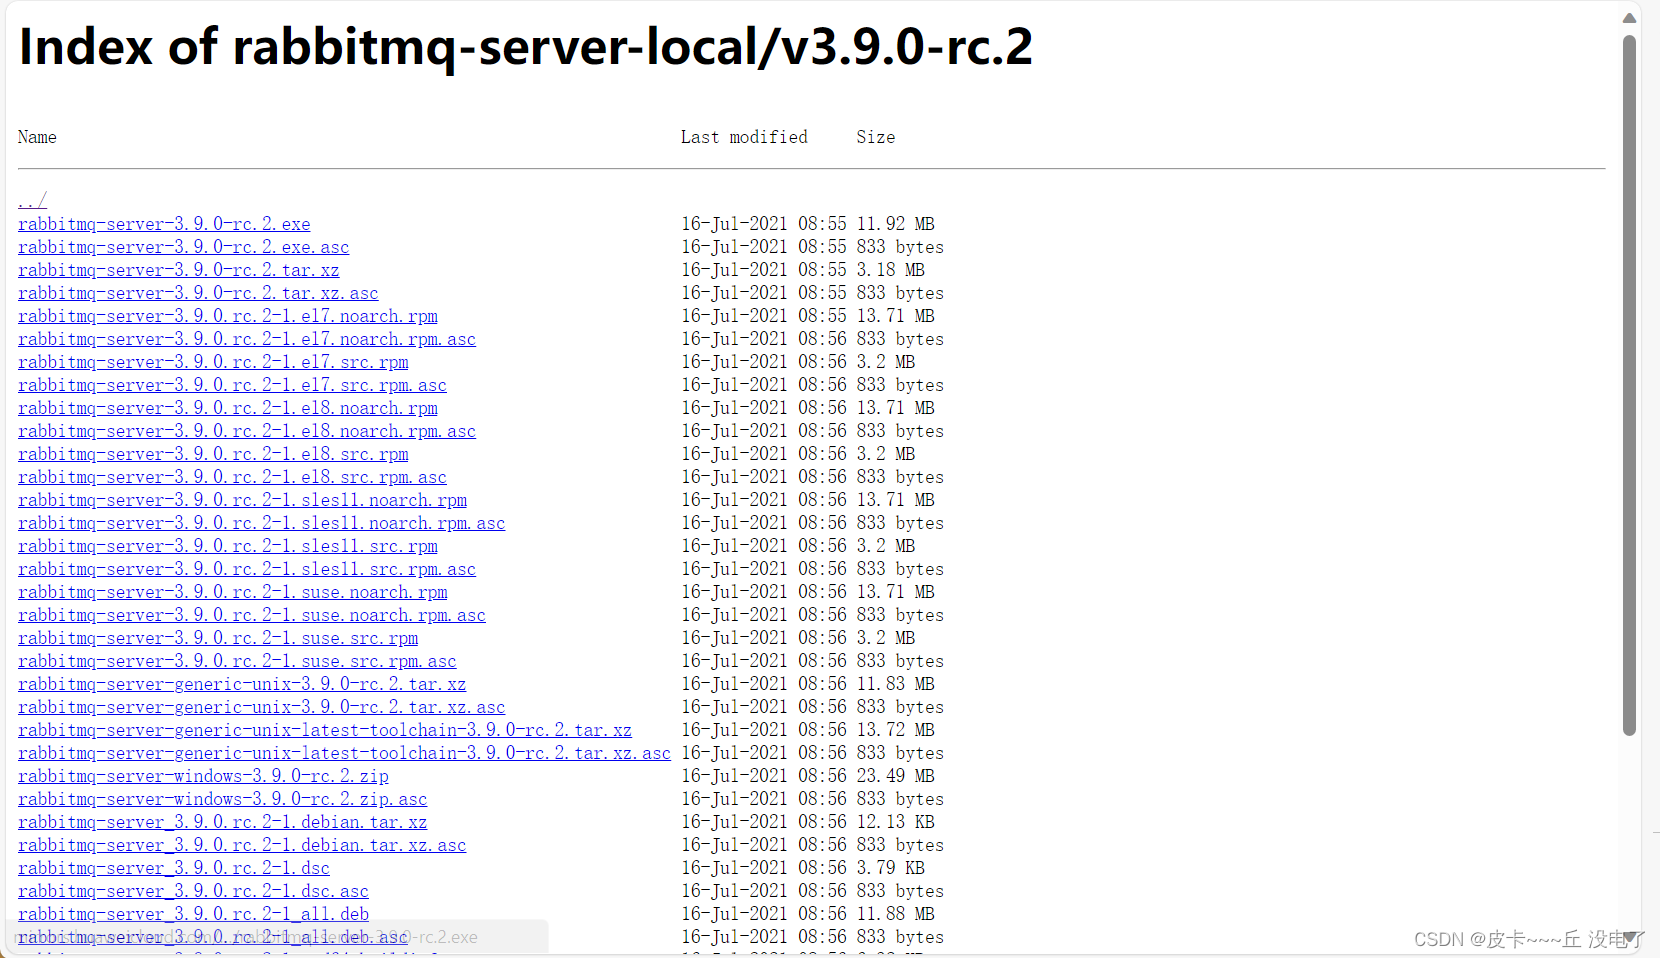Open the debian.tar.xz source archive

pos(222,822)
